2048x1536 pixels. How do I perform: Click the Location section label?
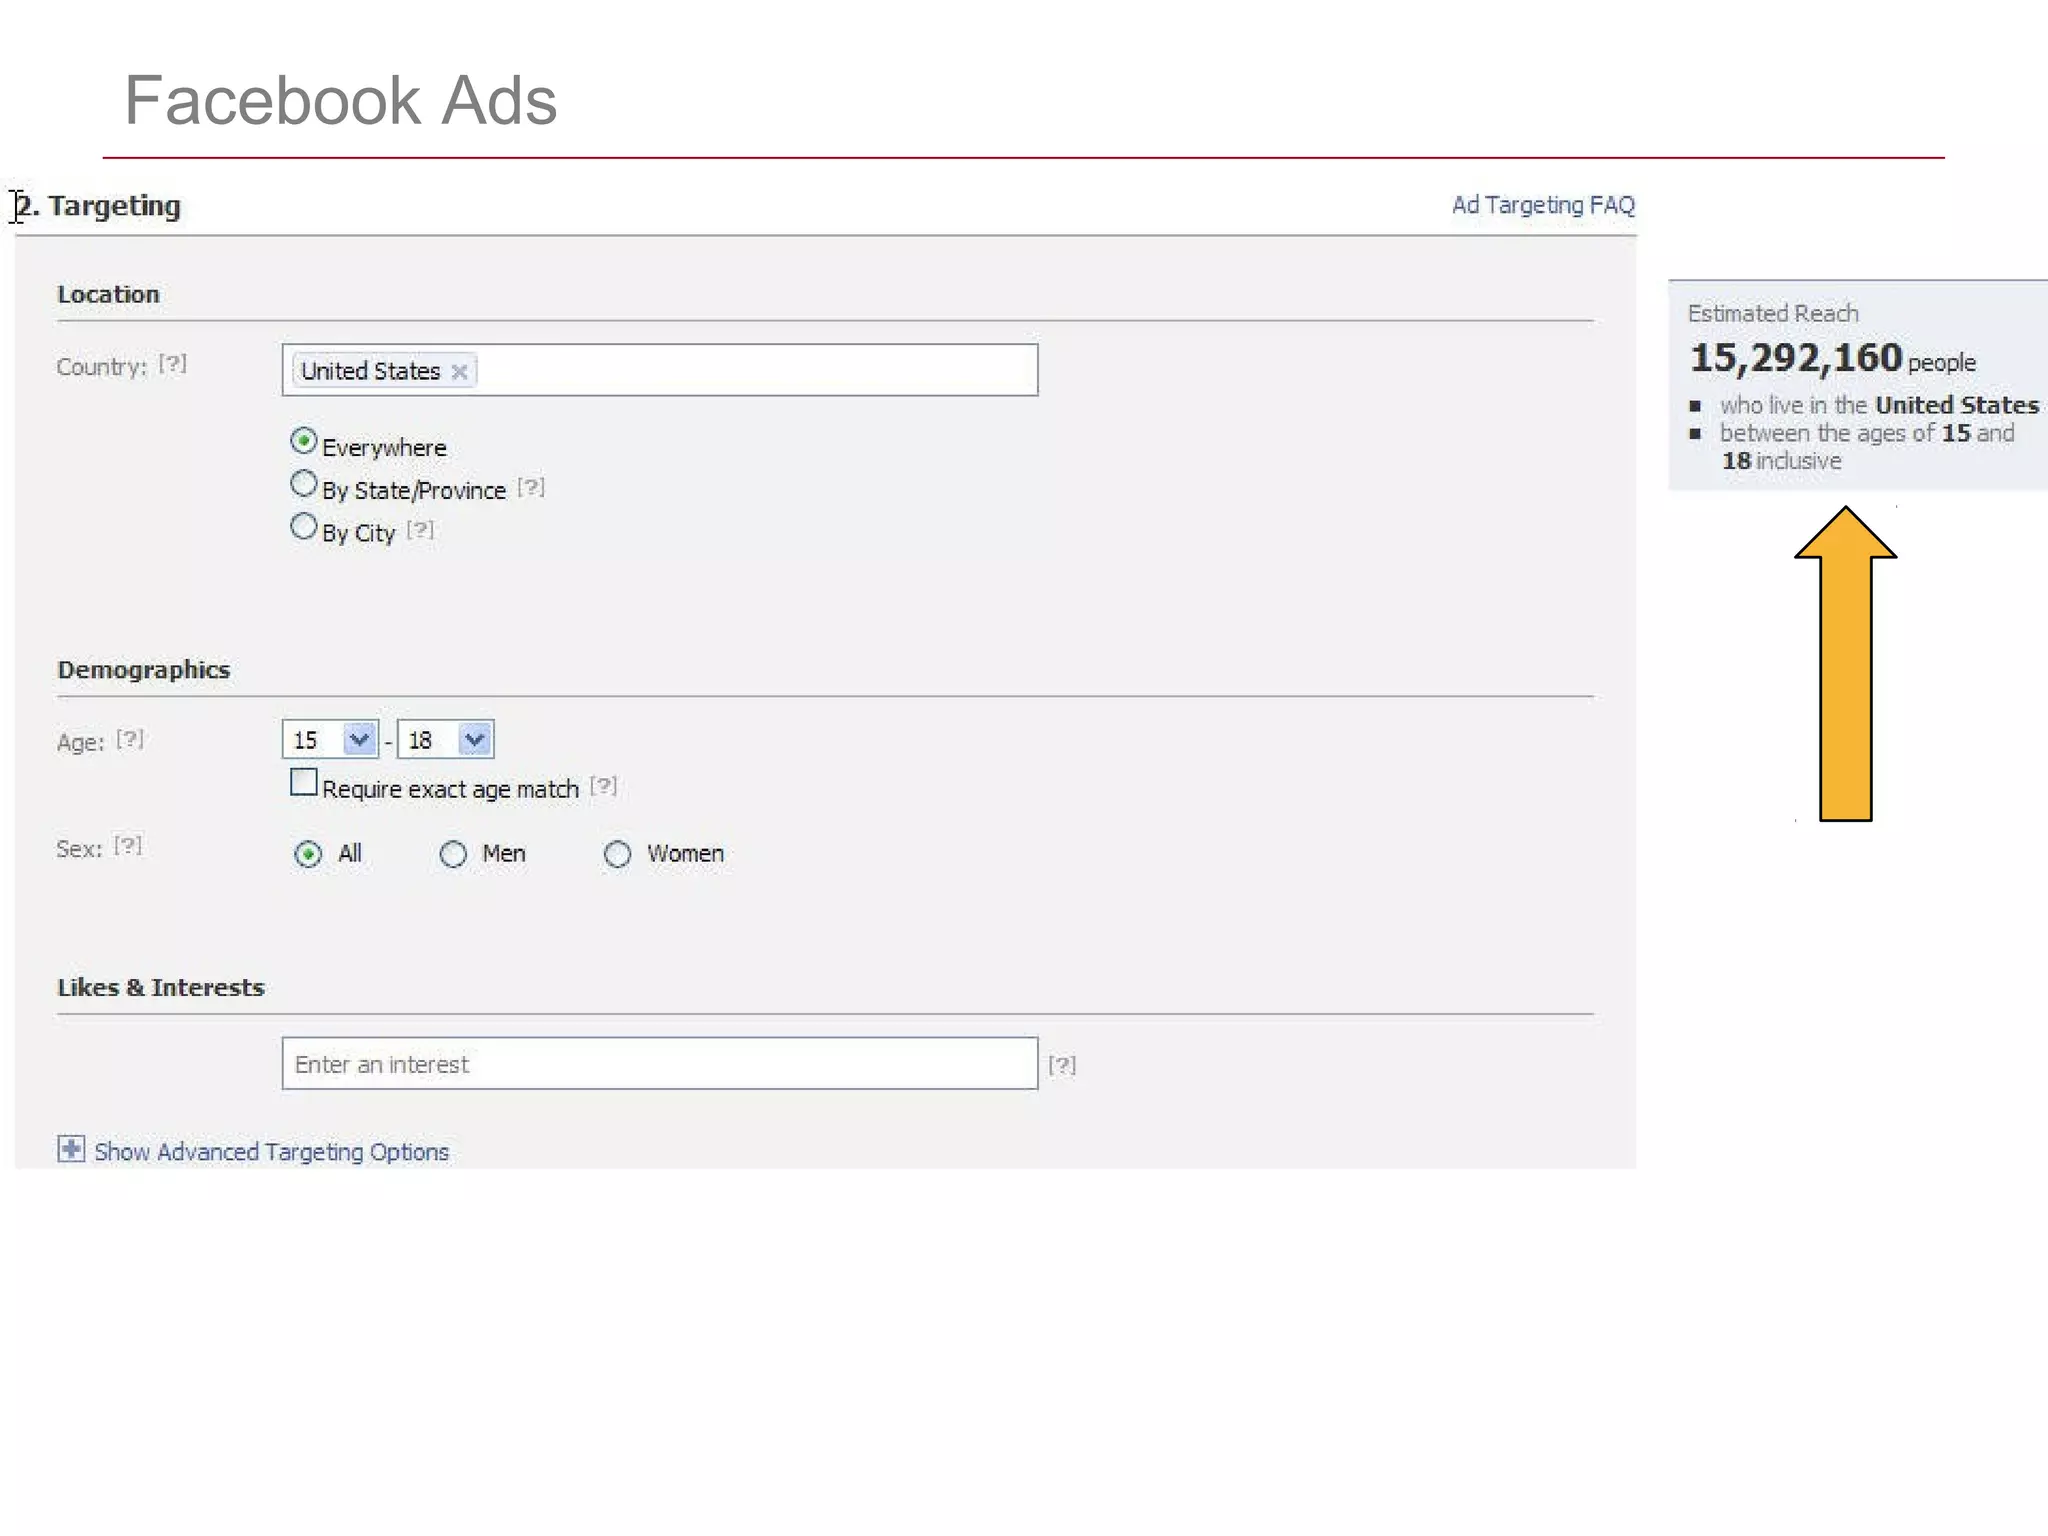[x=108, y=294]
